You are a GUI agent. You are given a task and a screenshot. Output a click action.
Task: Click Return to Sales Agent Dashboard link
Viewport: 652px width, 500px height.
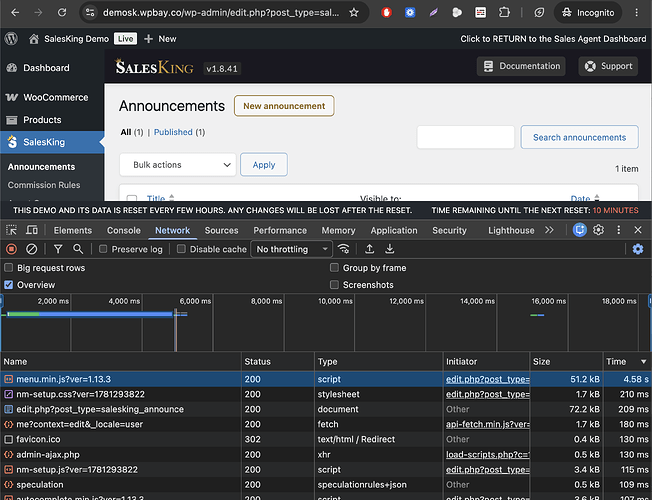(553, 39)
